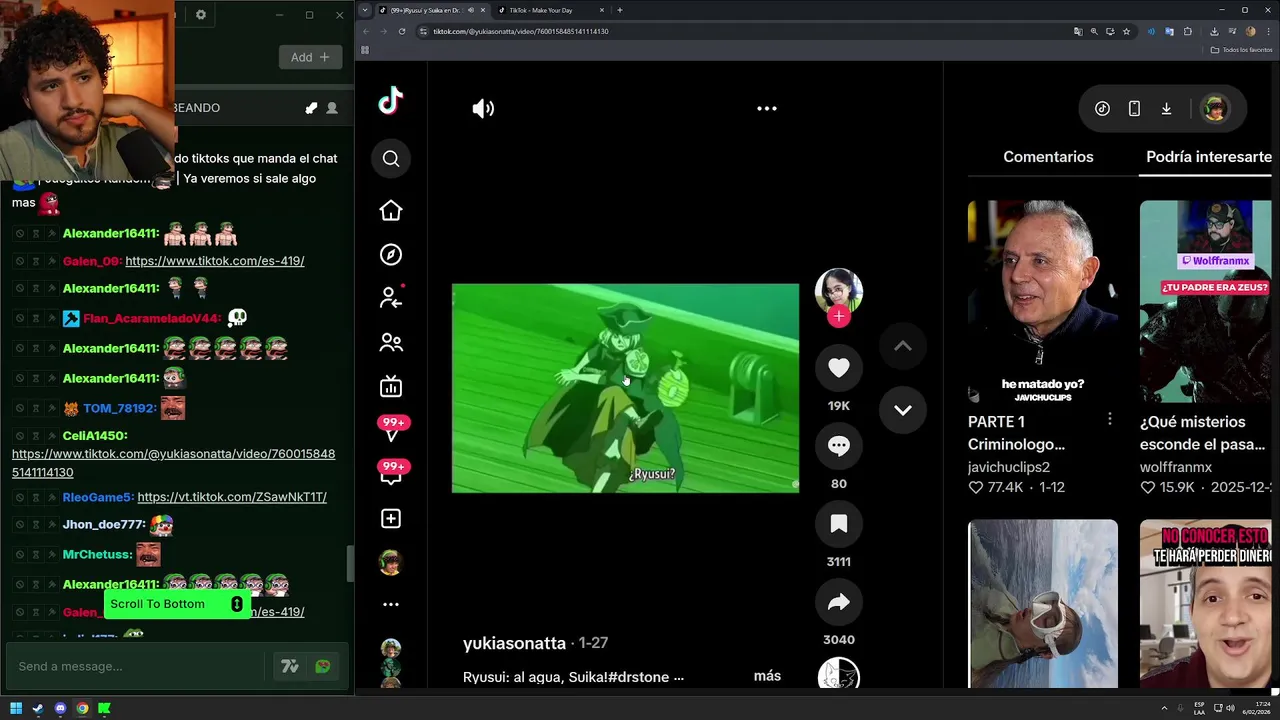Open the 7TV emote picker icon

click(290, 666)
